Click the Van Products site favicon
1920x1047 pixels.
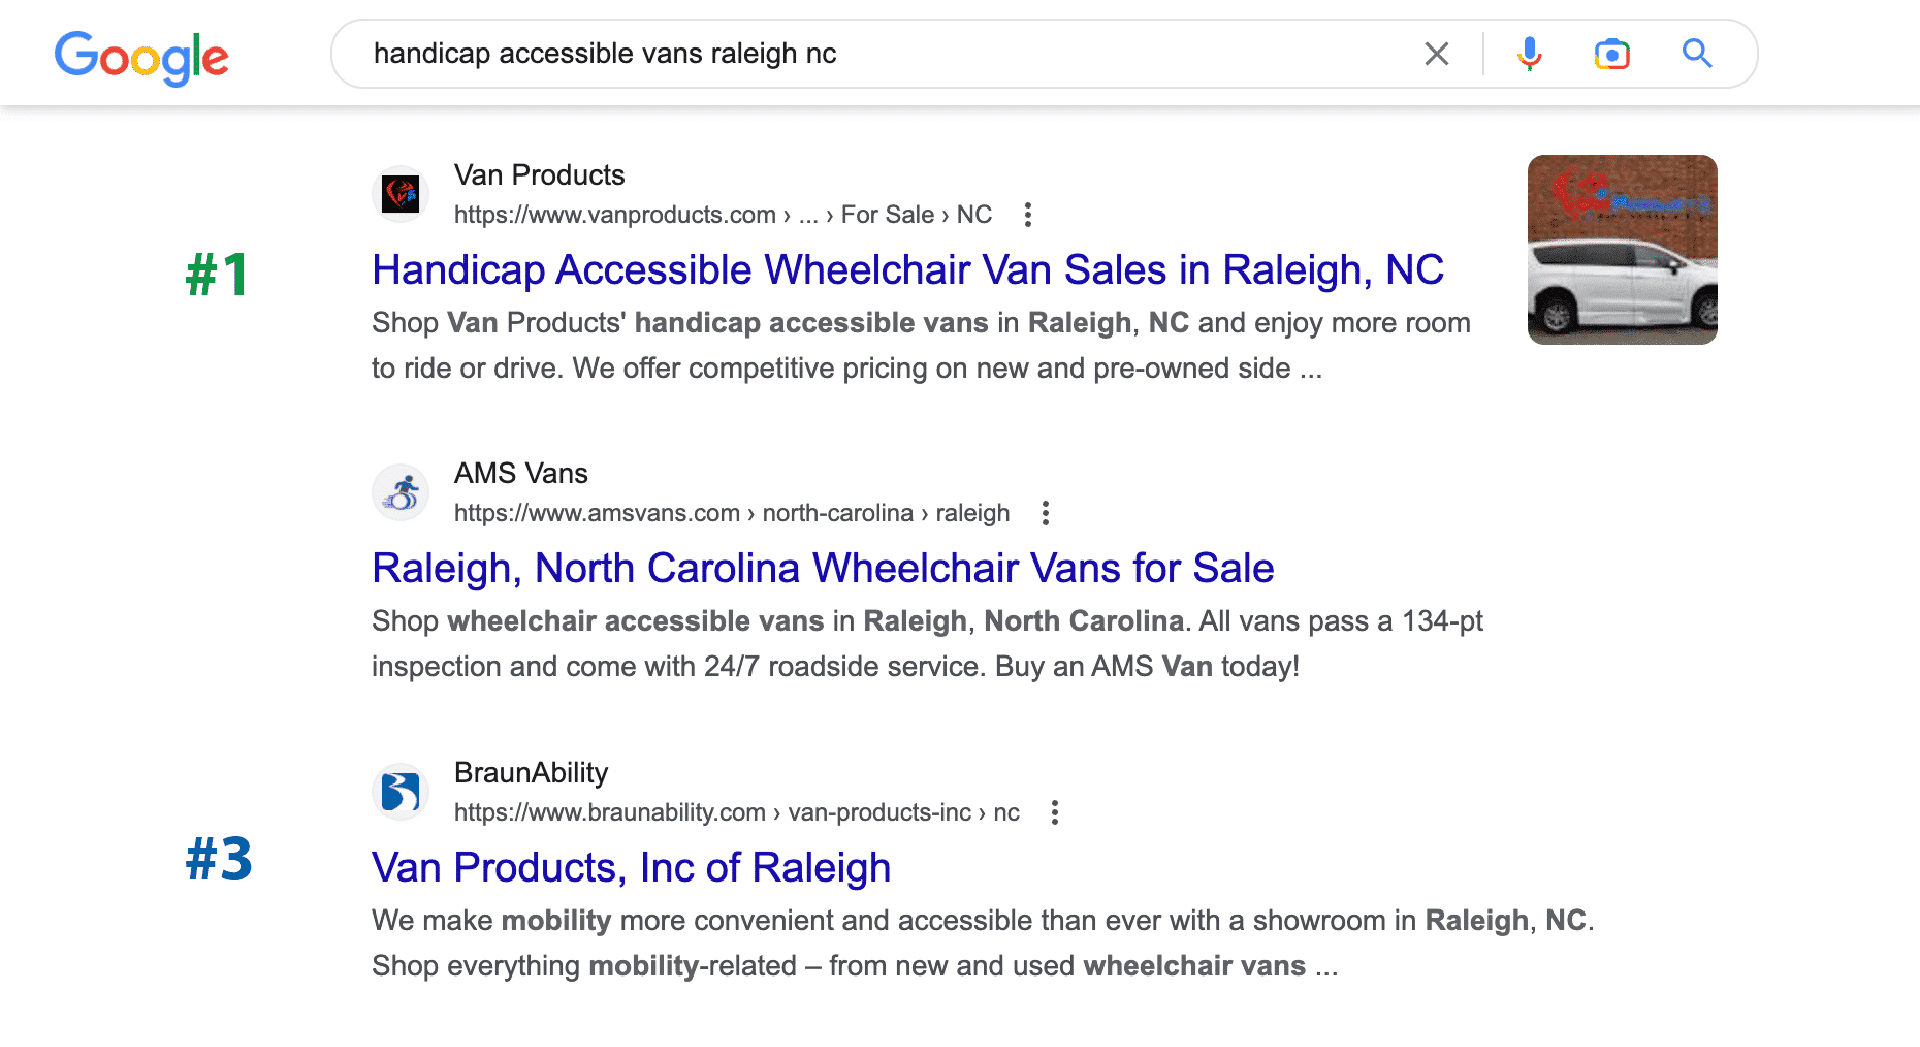[x=401, y=194]
